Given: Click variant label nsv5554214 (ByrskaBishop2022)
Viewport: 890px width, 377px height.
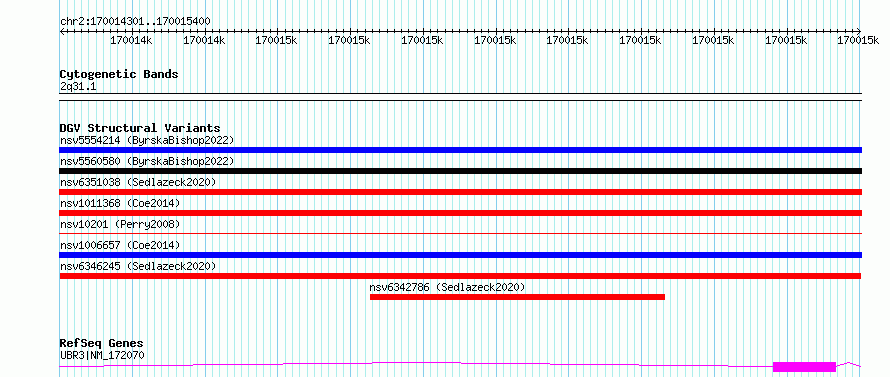Looking at the screenshot, I should click(x=146, y=140).
